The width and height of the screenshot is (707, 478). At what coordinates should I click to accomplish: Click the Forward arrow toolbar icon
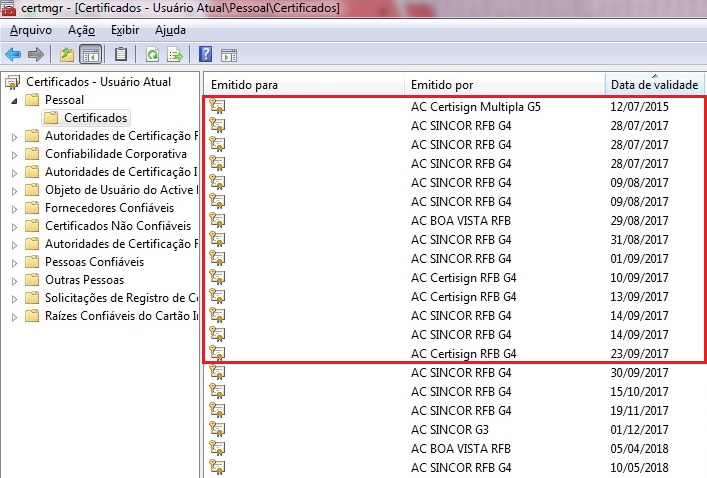(36, 55)
